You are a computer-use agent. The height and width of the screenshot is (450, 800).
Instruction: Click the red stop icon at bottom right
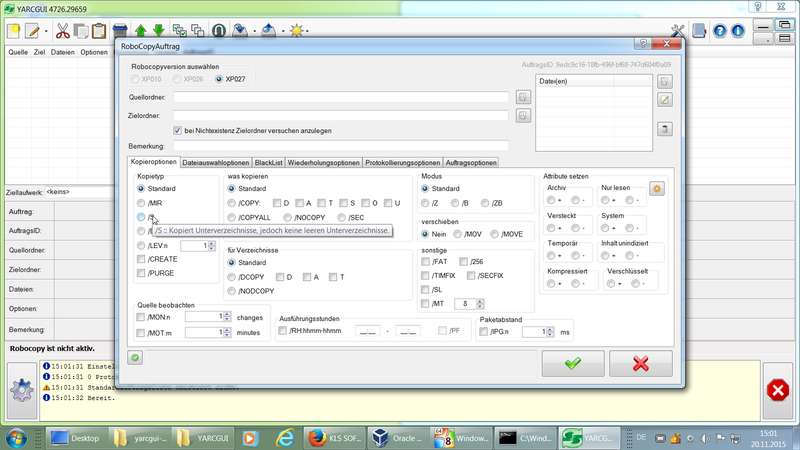coord(777,389)
